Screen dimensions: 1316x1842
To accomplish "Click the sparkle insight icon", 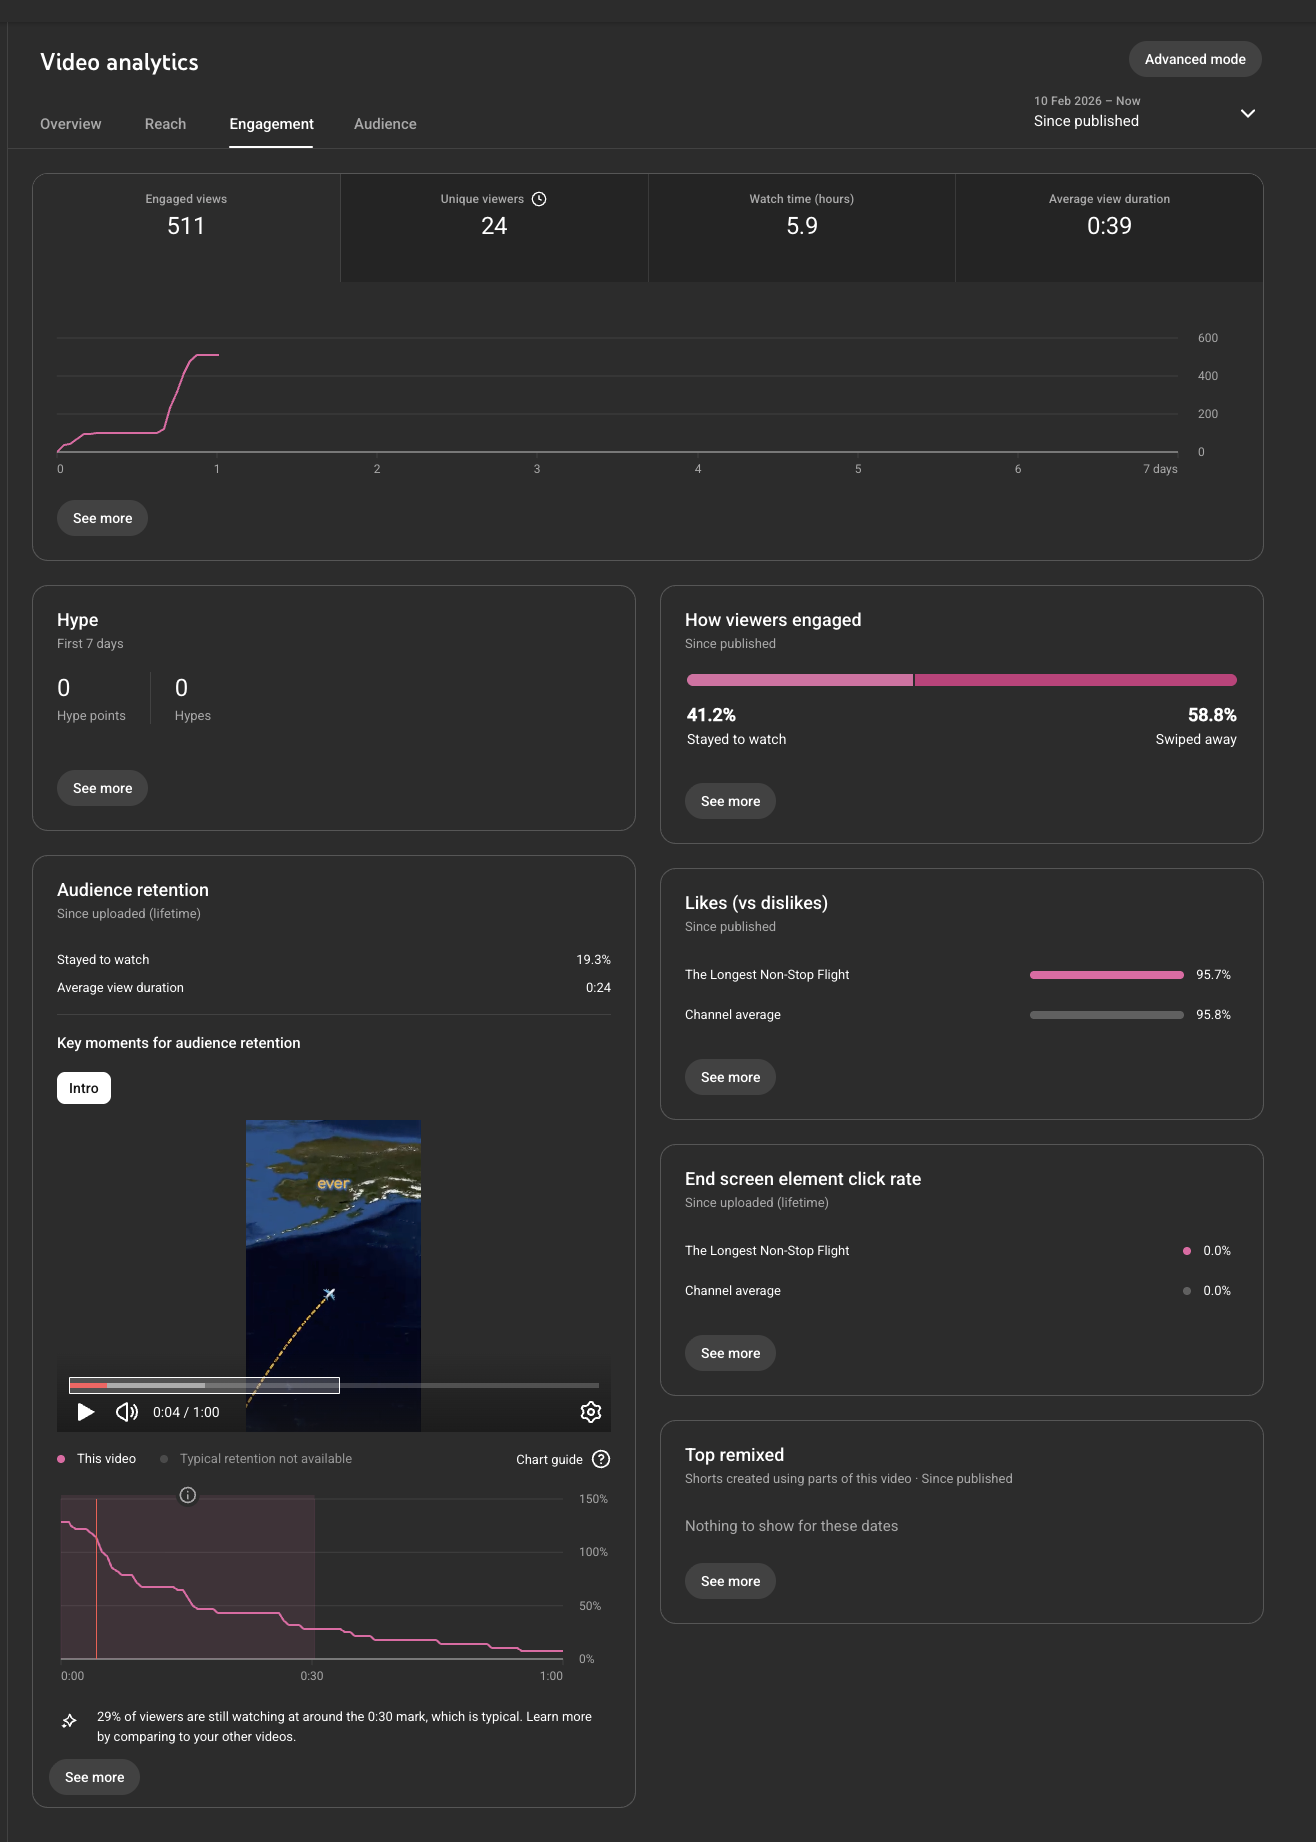I will pyautogui.click(x=69, y=1721).
